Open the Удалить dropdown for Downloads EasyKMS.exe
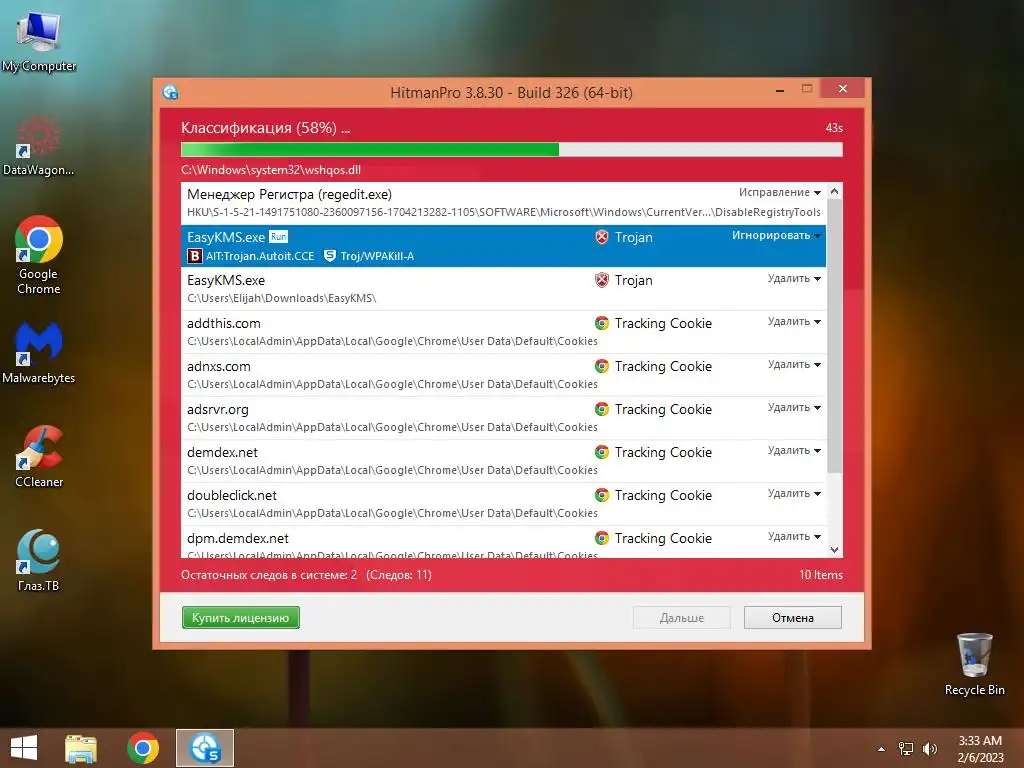The width and height of the screenshot is (1024, 768). tap(794, 278)
